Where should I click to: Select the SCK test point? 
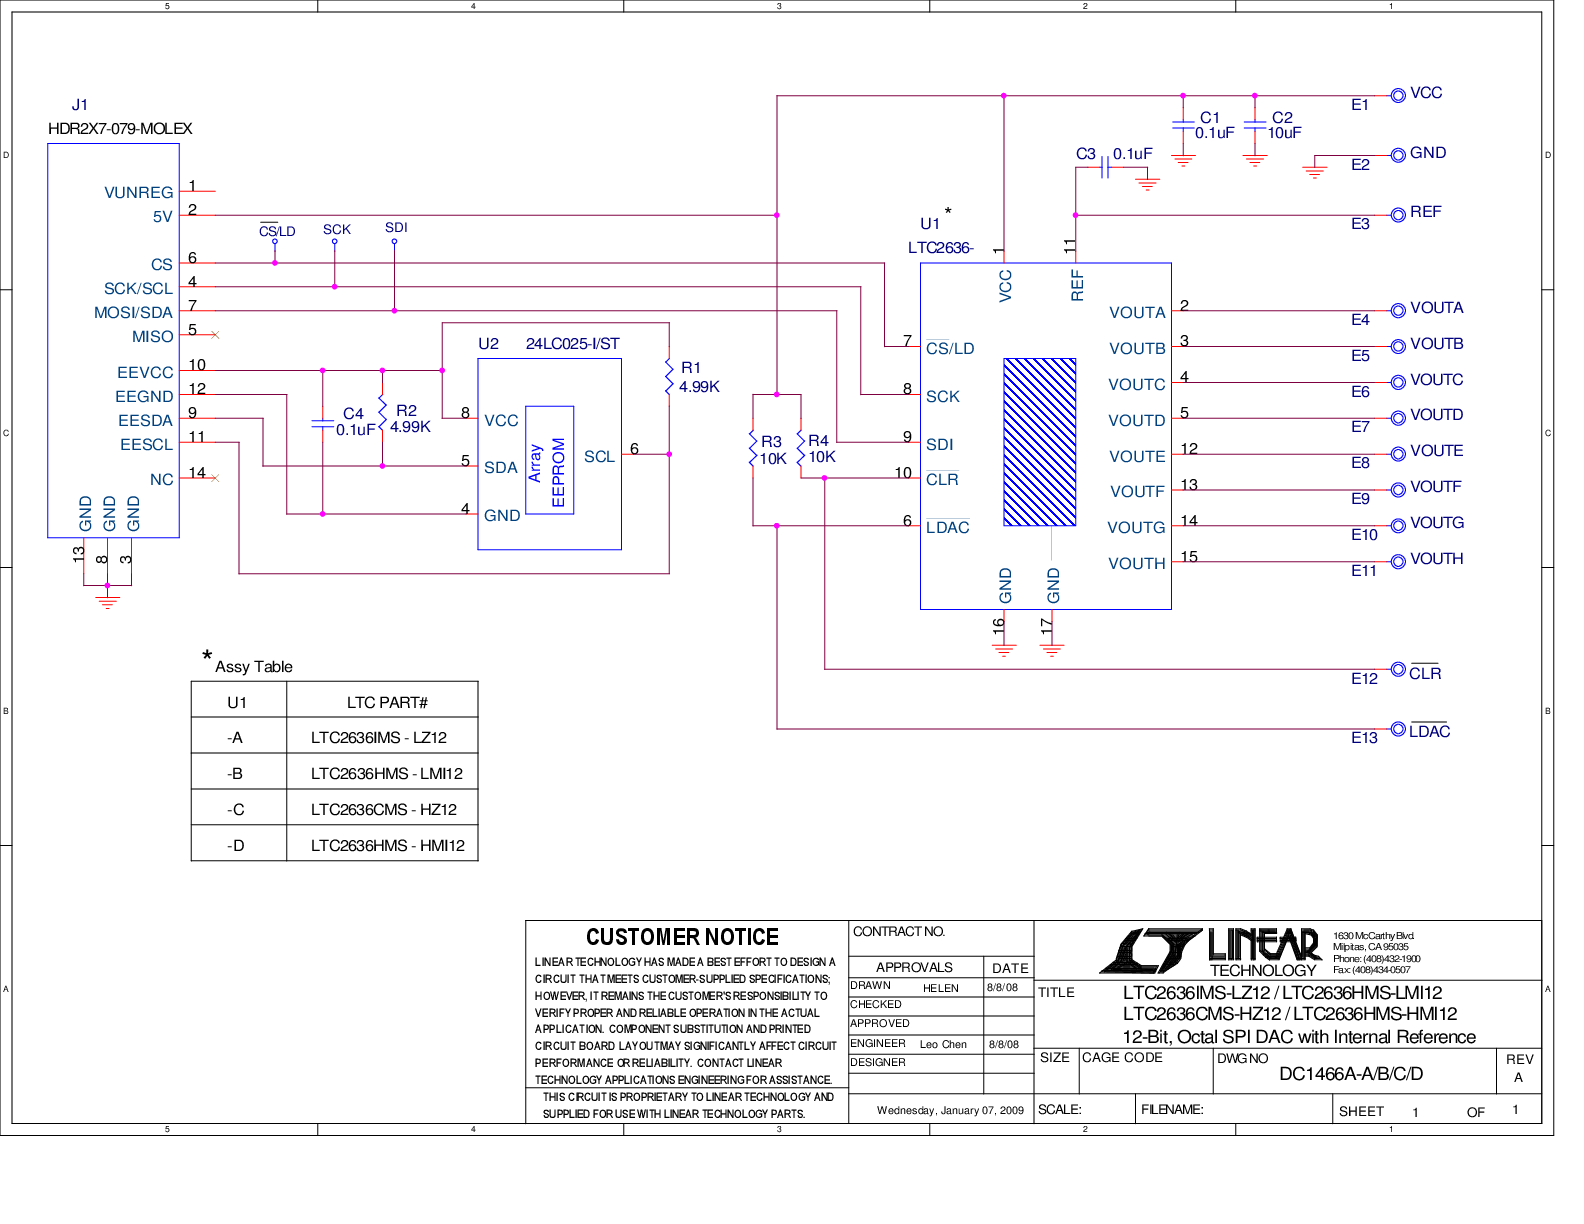(x=335, y=241)
